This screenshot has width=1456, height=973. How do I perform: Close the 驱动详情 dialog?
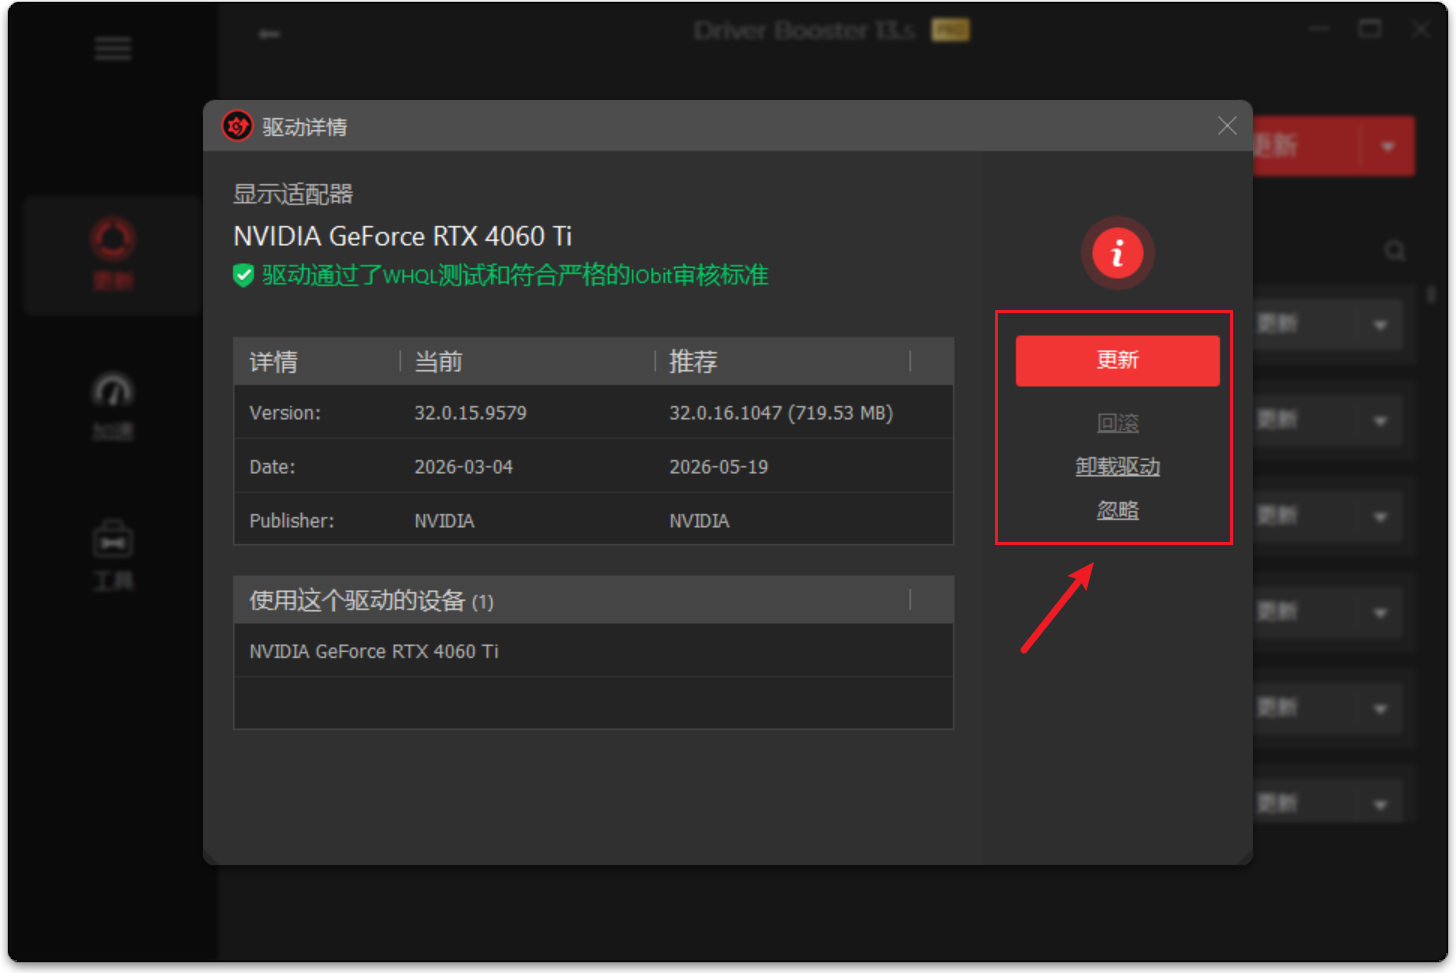pyautogui.click(x=1227, y=126)
